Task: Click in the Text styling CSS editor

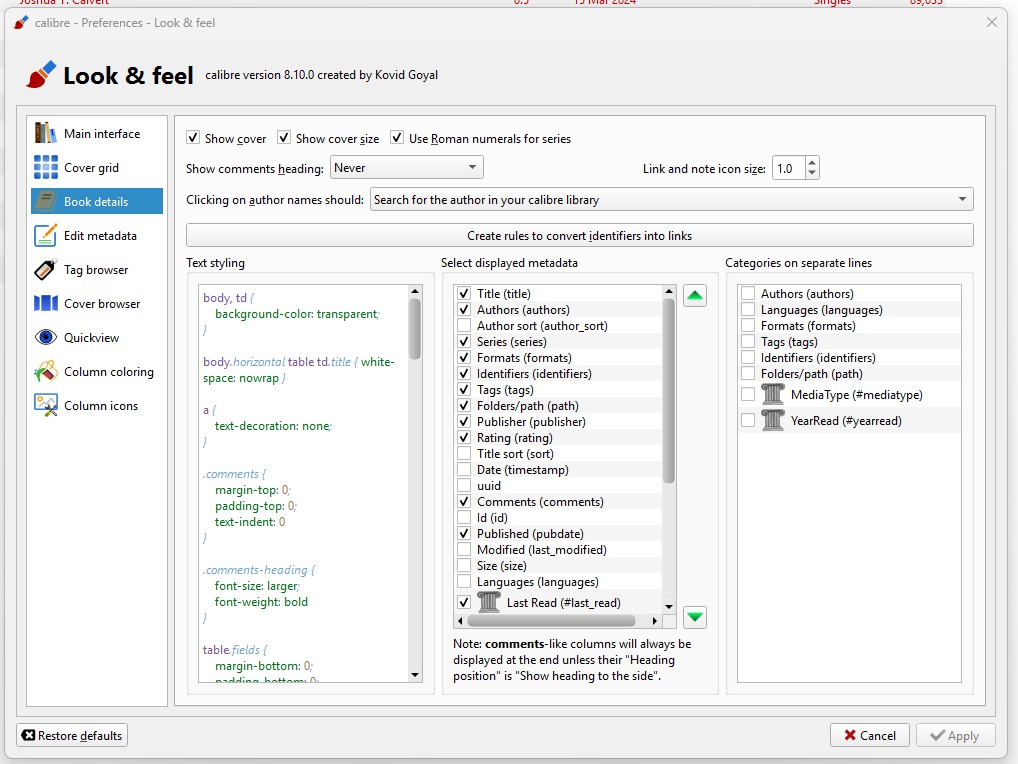Action: click(304, 484)
